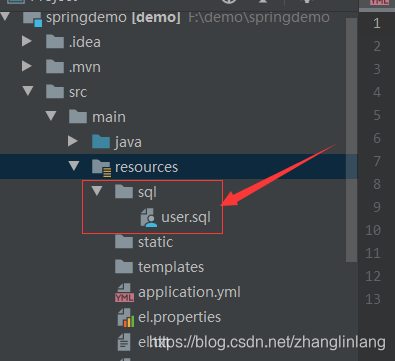Select the main tree entry
The height and width of the screenshot is (361, 395).
click(x=109, y=117)
